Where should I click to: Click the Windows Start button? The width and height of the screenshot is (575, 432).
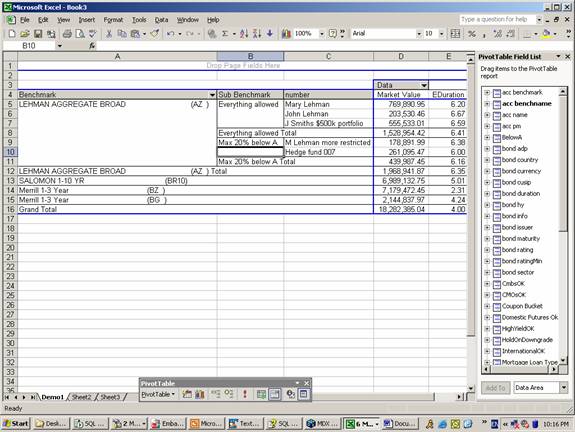16,424
